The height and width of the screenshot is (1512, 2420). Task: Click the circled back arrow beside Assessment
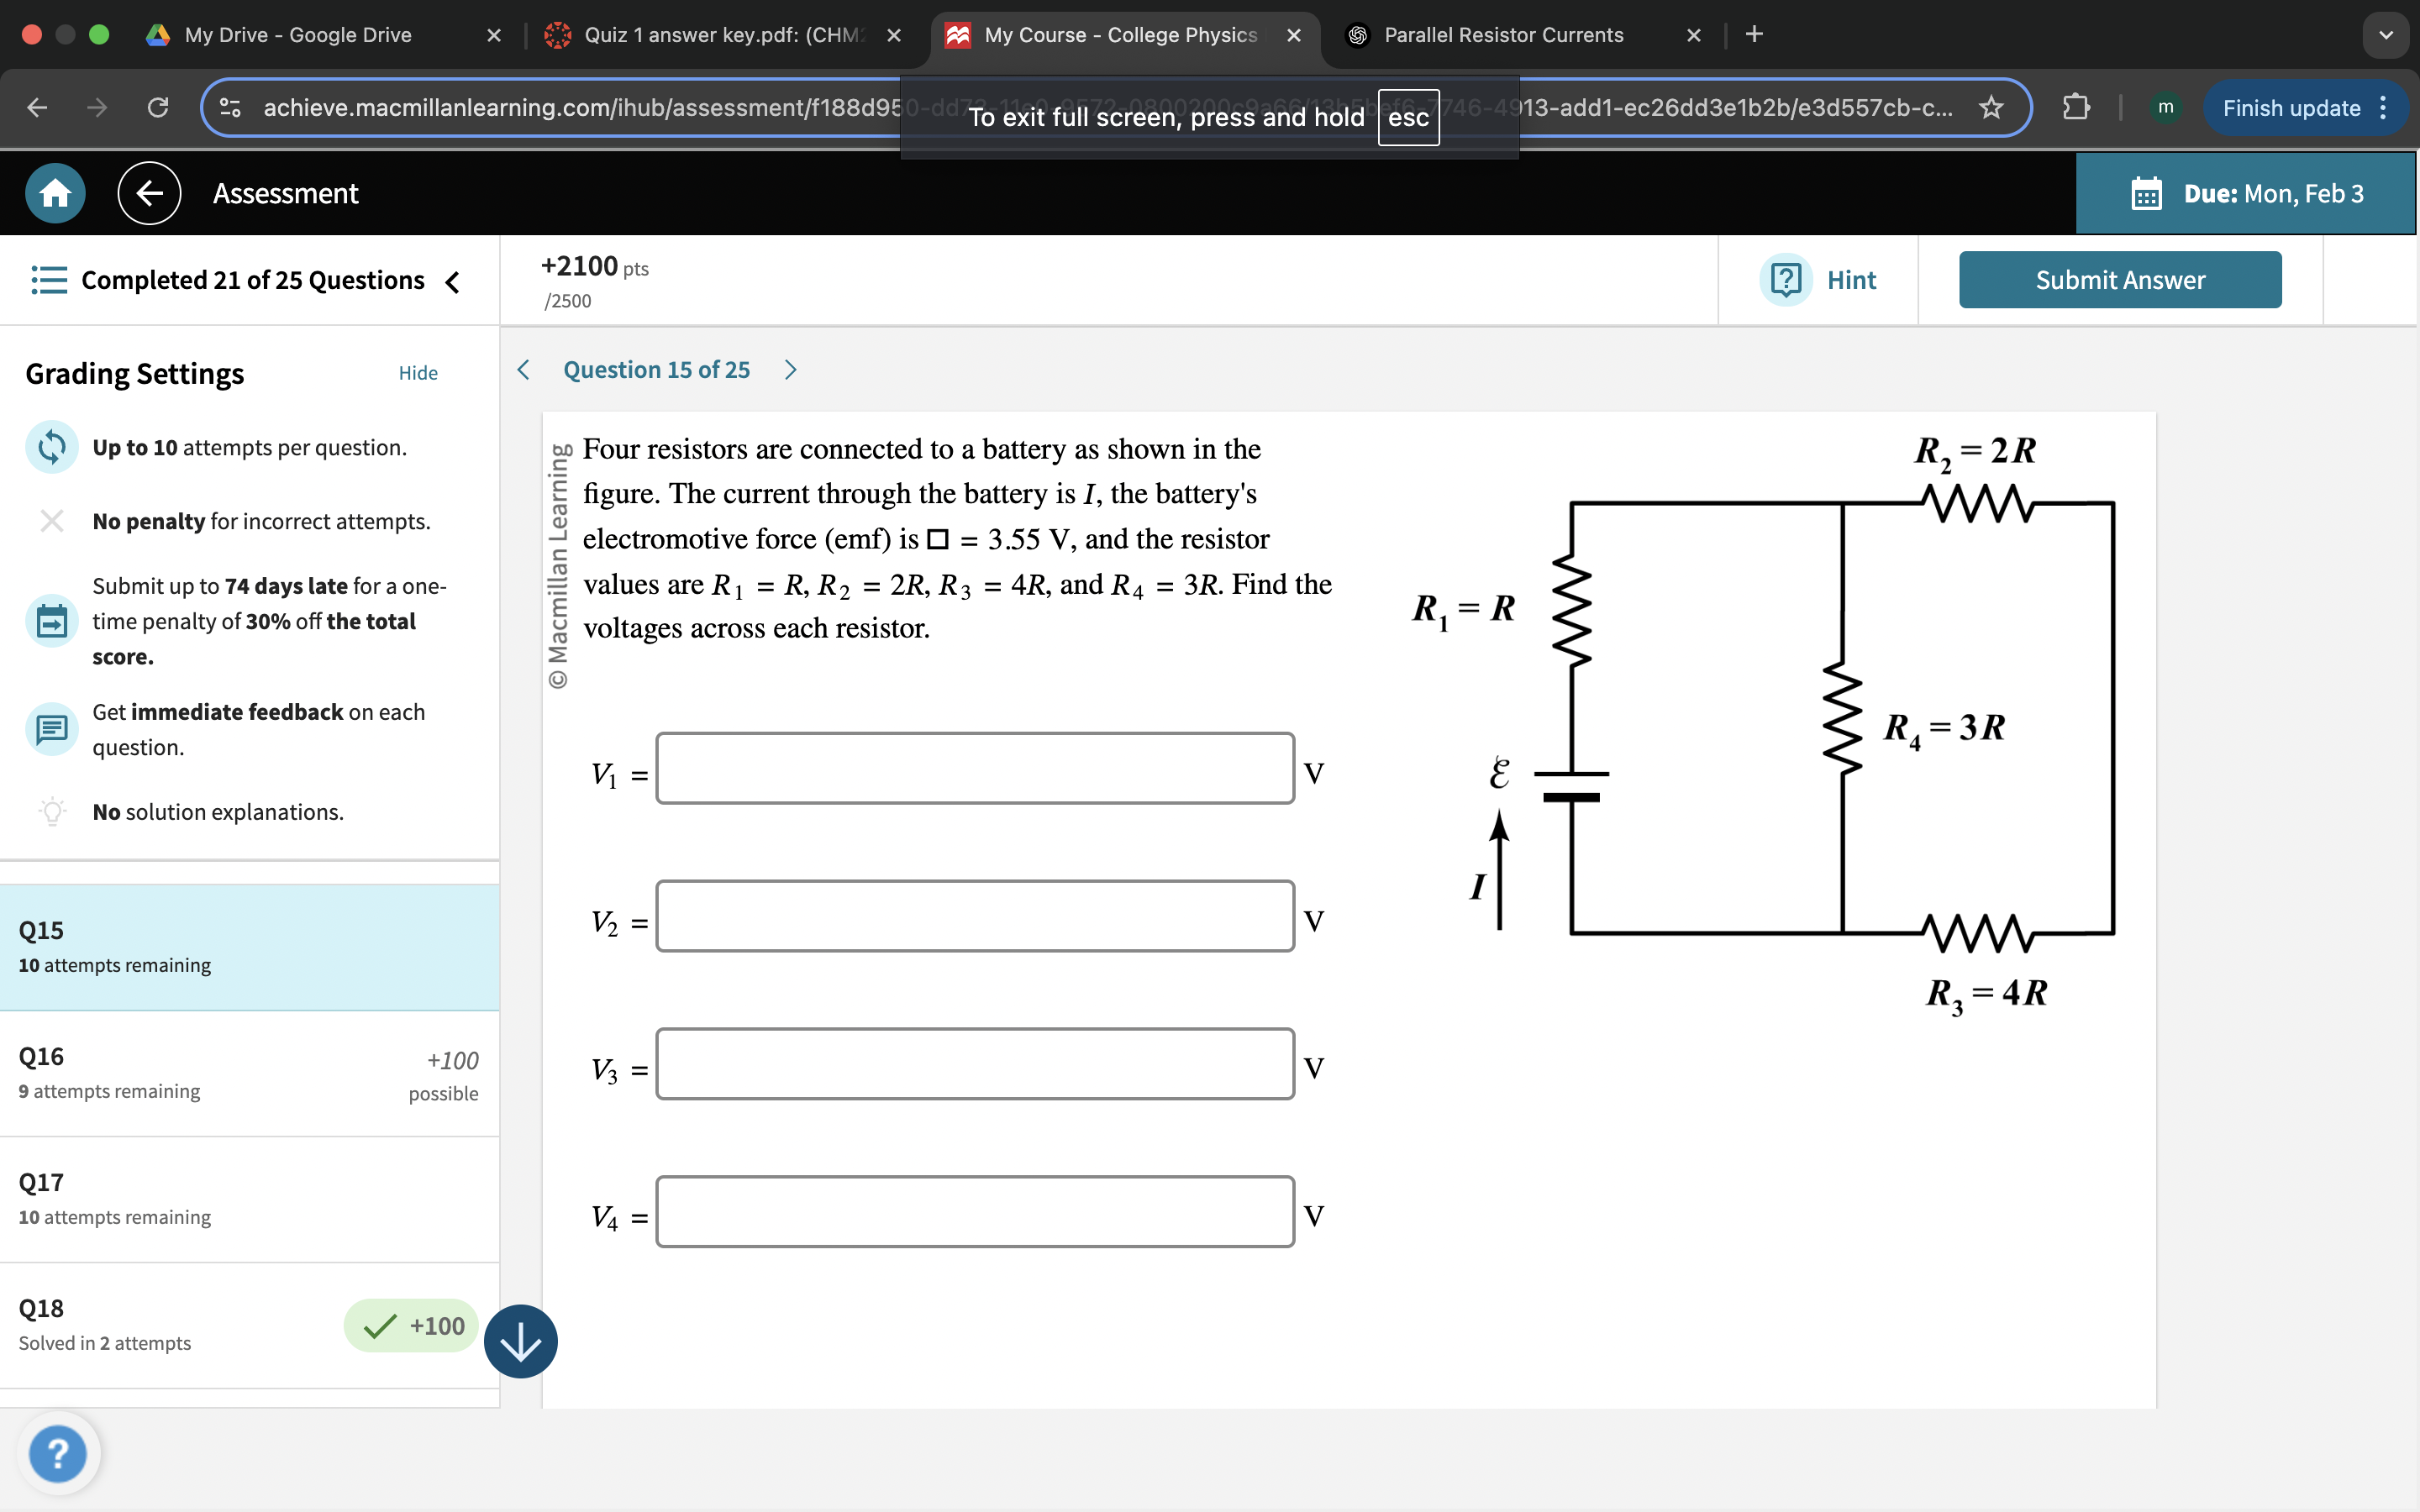(149, 193)
